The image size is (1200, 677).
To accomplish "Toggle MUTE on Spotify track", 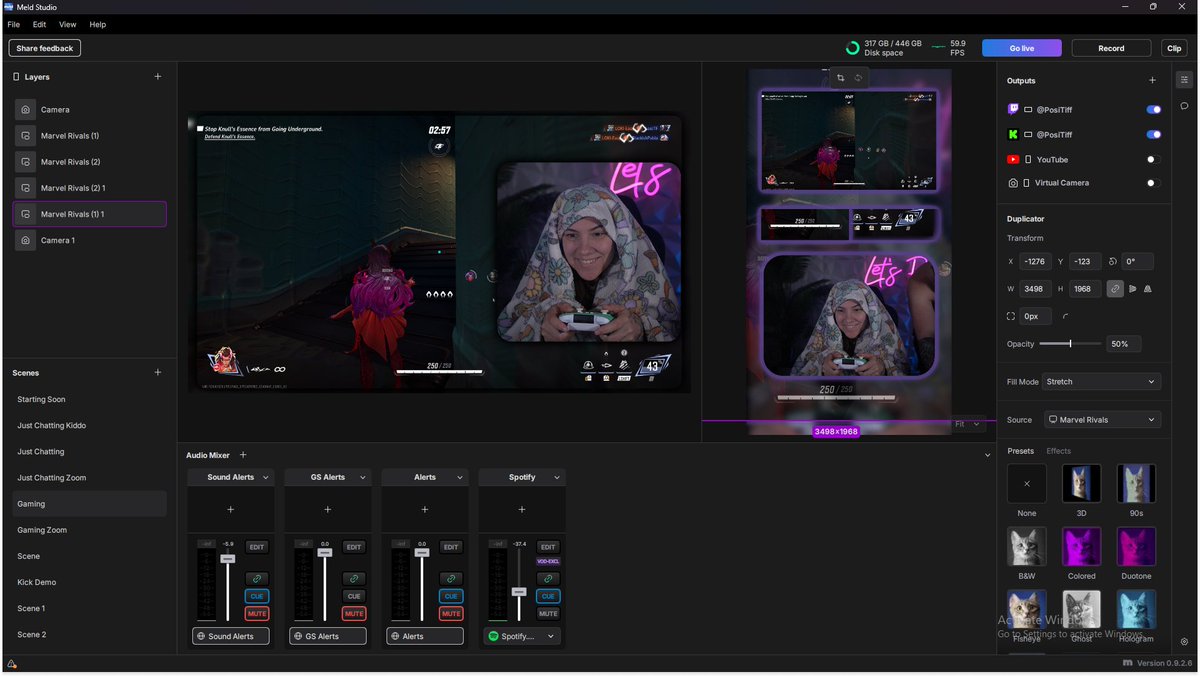I will click(x=548, y=613).
